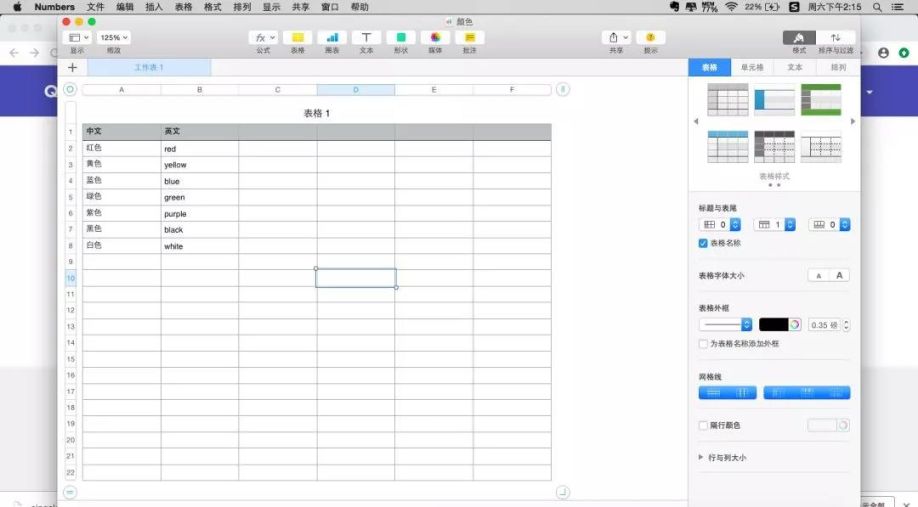The image size is (918, 507).
Task: Open the 插入 menu in menu bar
Action: 153,7
